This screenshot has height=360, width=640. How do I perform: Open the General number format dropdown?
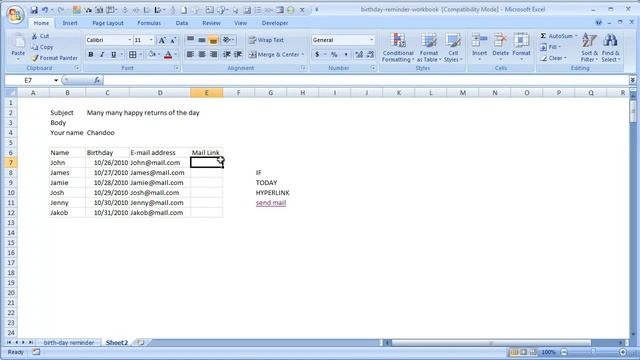click(371, 40)
